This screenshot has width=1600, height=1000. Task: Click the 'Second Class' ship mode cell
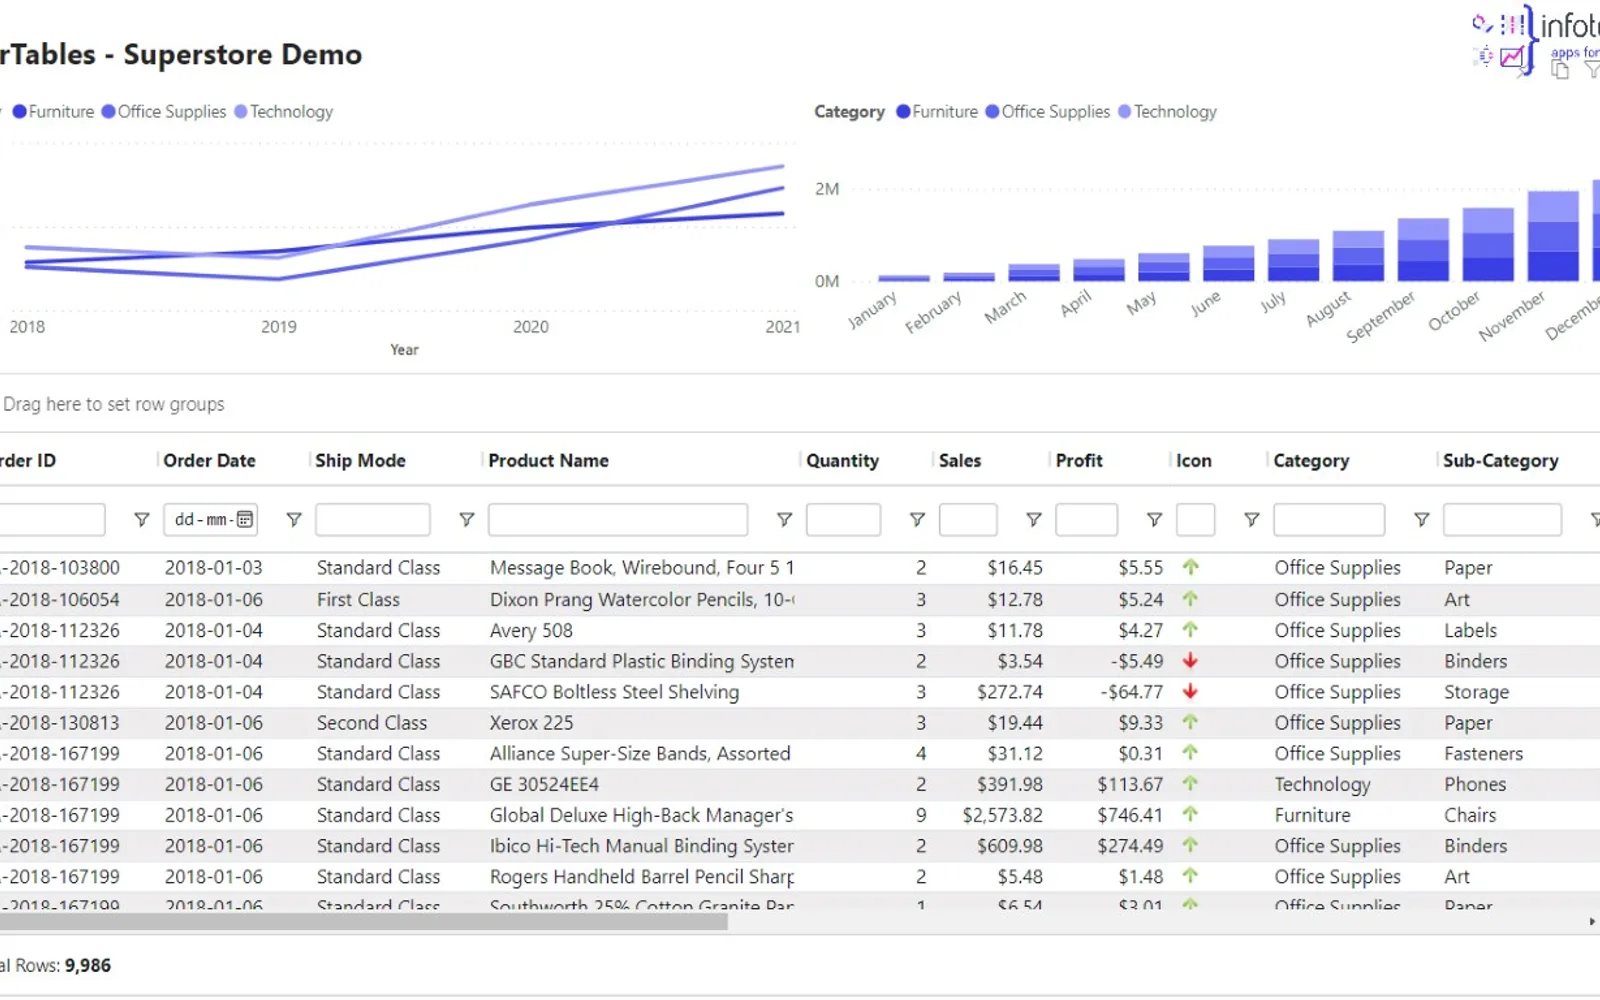tap(372, 722)
